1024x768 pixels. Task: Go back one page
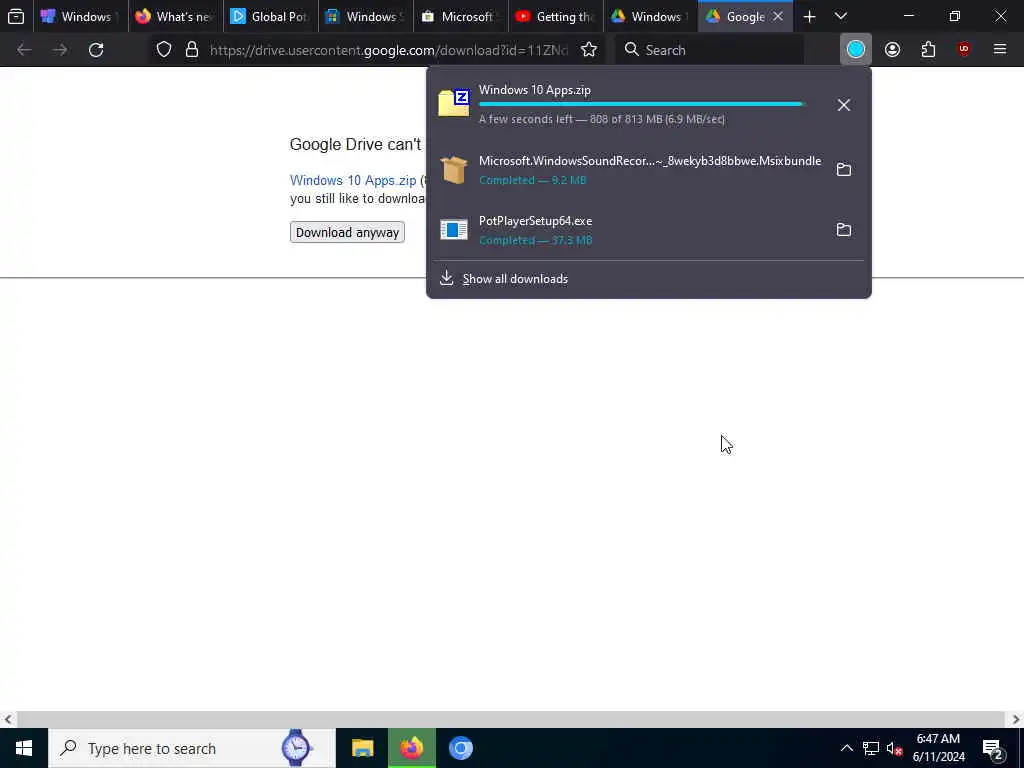(x=24, y=50)
